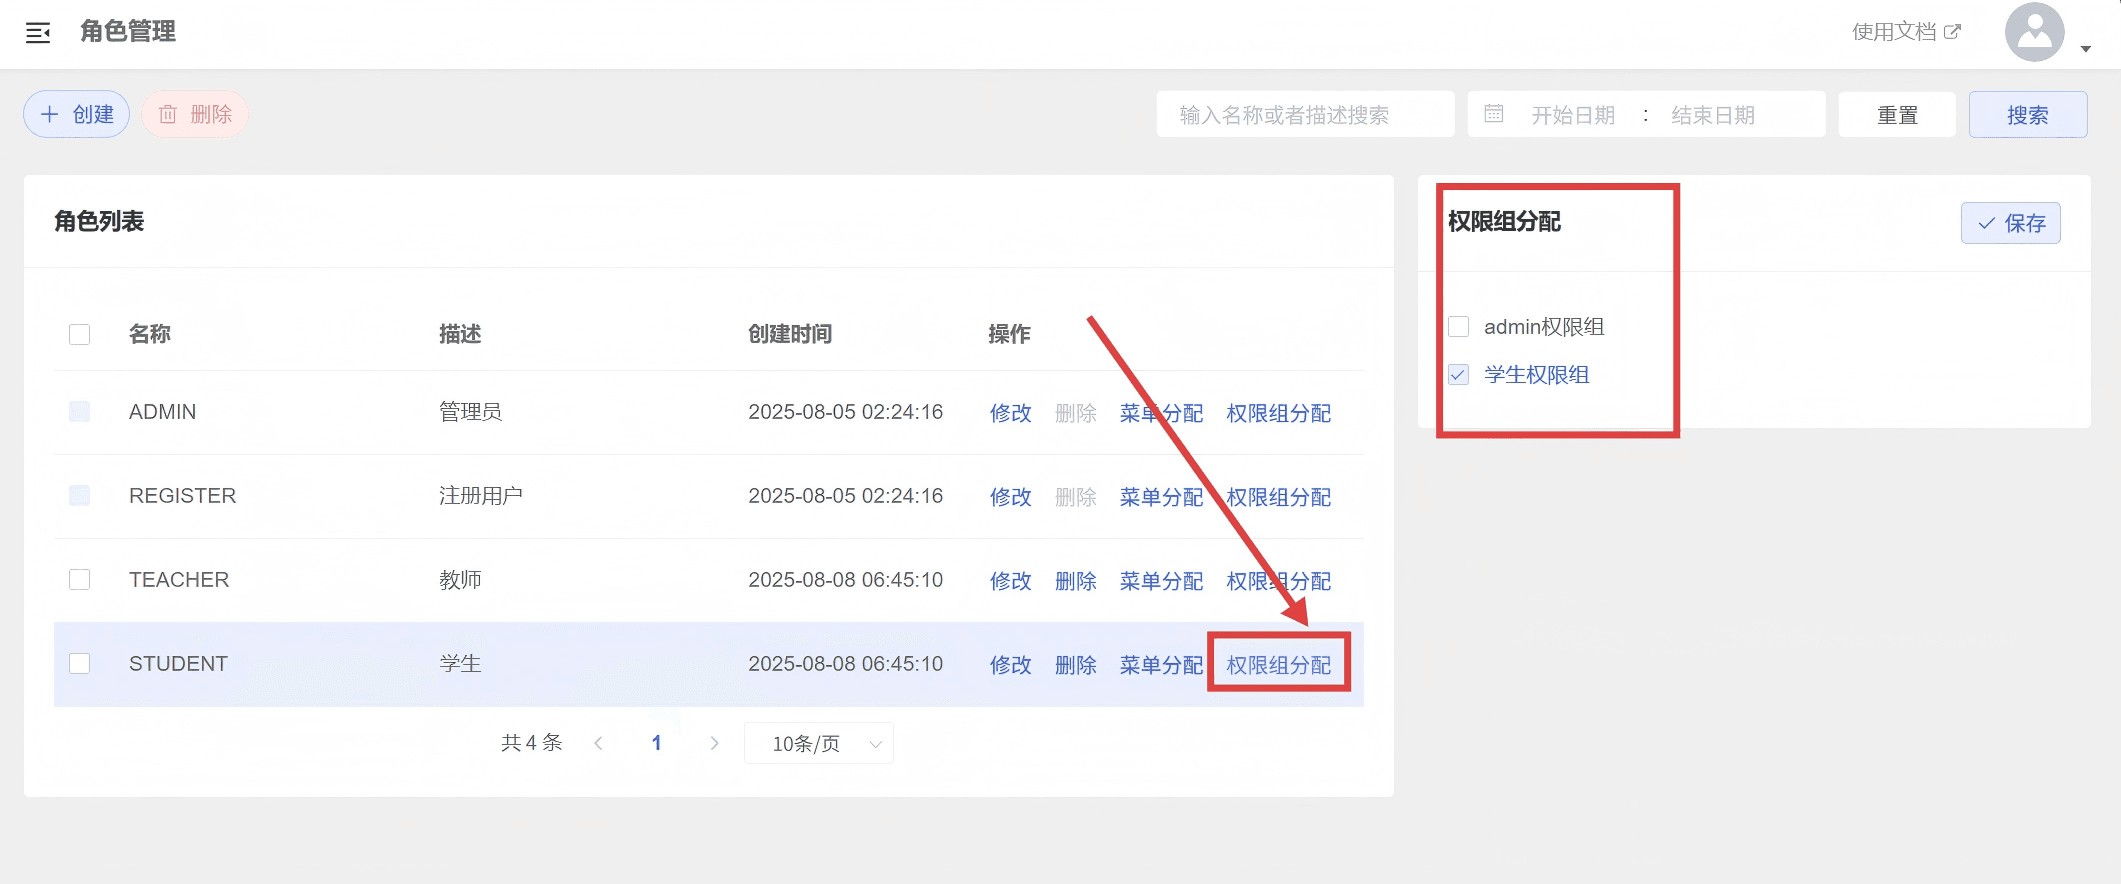This screenshot has height=884, width=2121.
Task: Save the permission group assignment
Action: pos(2010,223)
